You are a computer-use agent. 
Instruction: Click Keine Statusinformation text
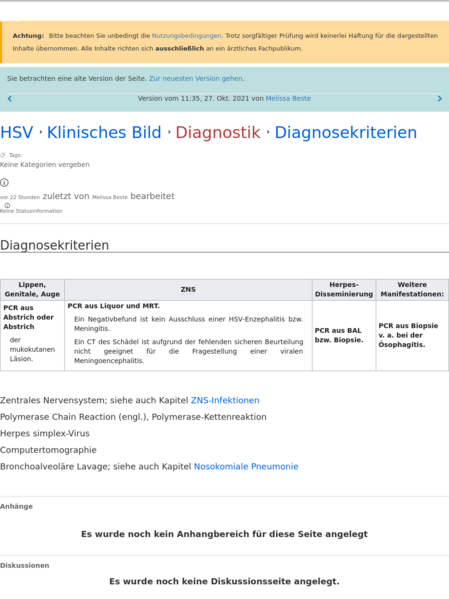[31, 211]
